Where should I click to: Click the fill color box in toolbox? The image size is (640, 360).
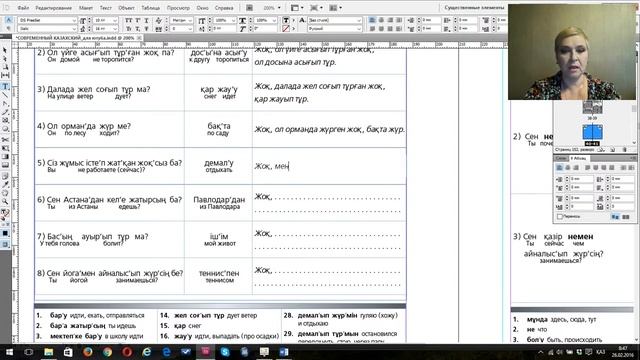(4, 211)
